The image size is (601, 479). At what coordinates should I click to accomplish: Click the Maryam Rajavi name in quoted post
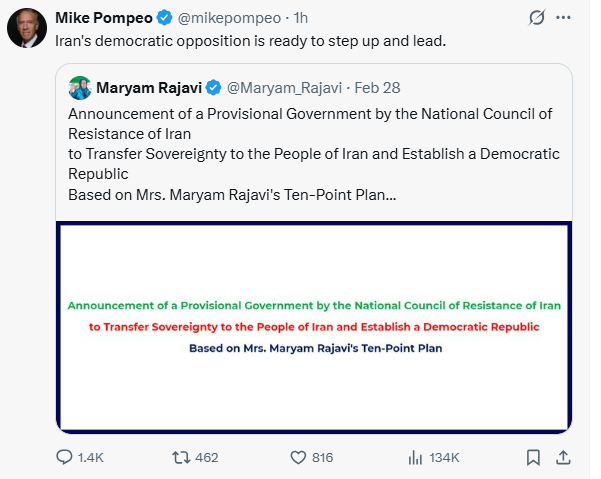tap(147, 87)
